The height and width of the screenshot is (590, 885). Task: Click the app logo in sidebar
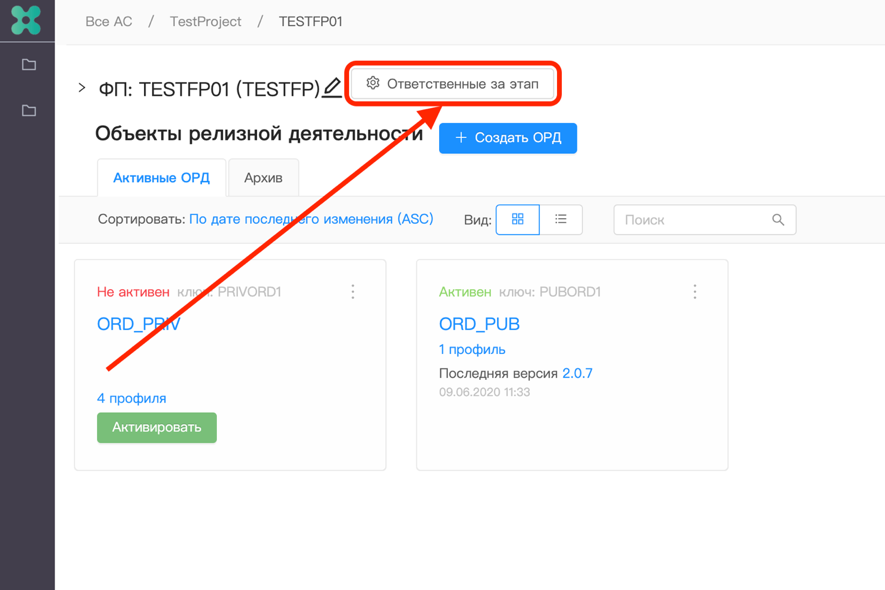tap(26, 20)
